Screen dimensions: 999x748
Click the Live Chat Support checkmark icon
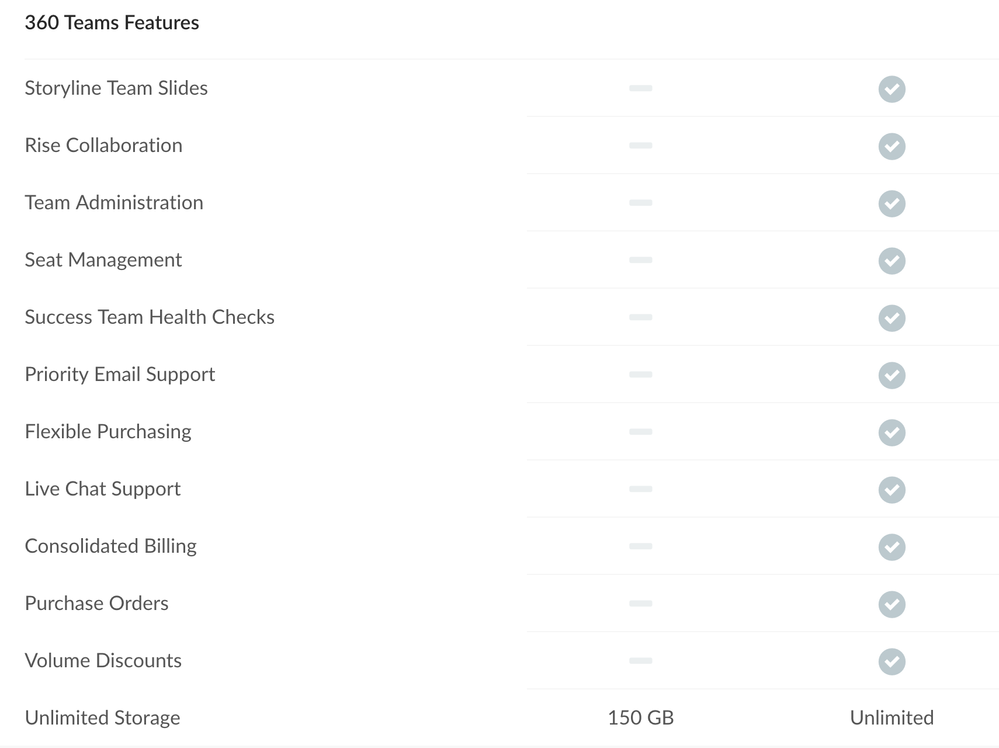[891, 490]
